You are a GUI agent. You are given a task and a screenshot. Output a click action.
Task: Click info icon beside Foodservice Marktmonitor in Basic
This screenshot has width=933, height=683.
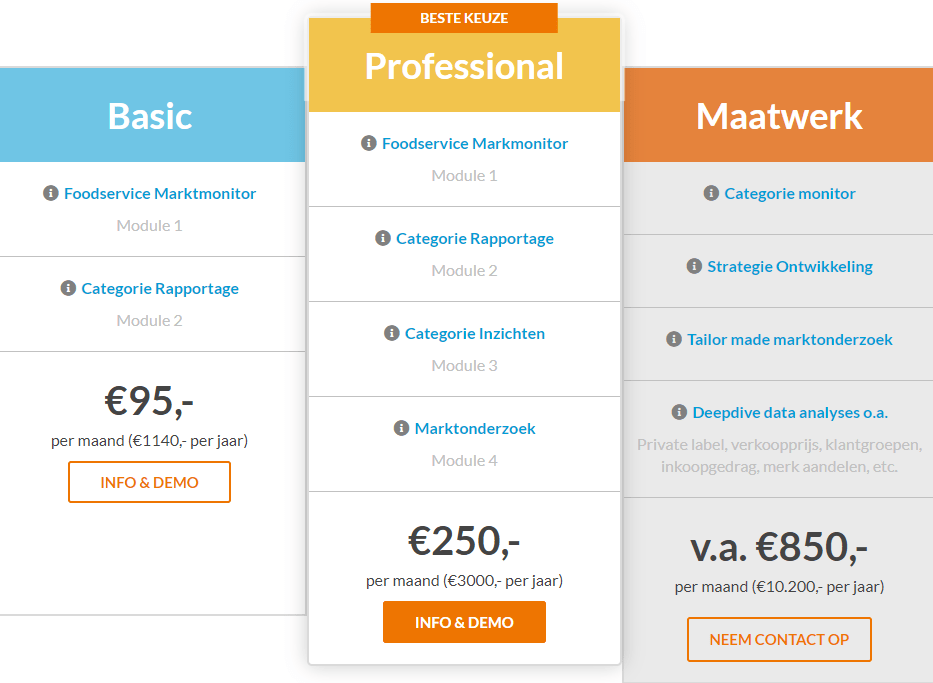(51, 193)
